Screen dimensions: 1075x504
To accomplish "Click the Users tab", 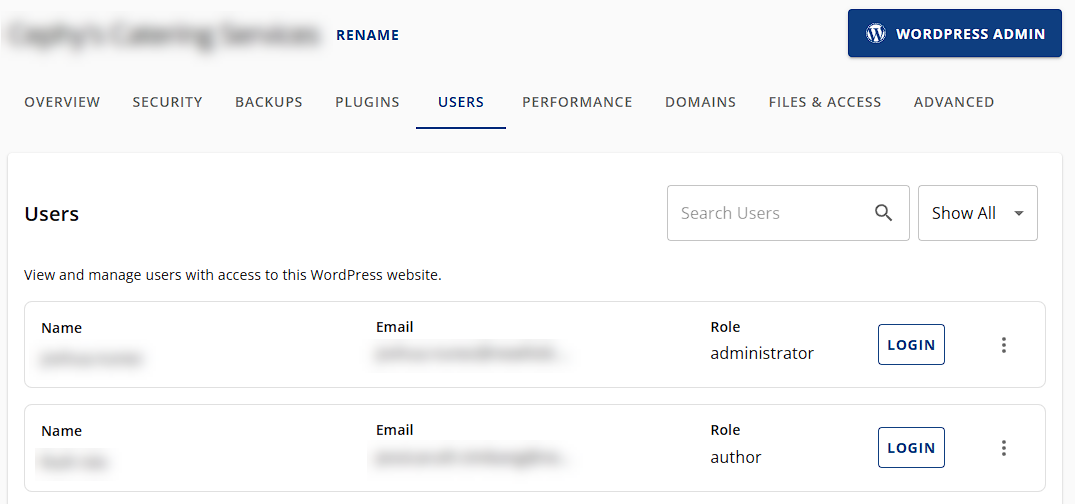I will [461, 102].
